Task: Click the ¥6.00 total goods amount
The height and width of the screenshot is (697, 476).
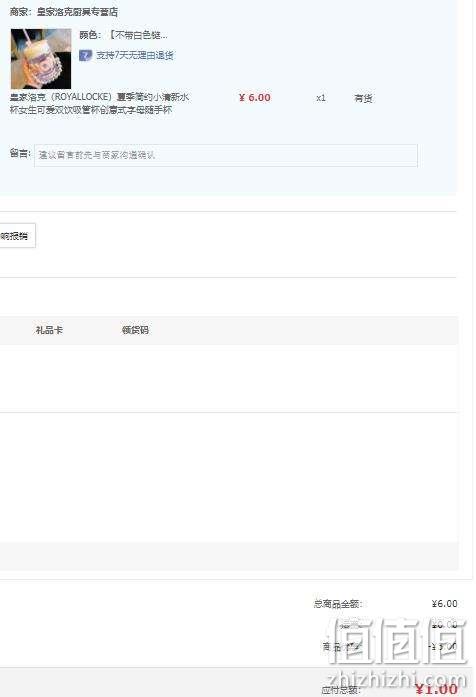Action: (444, 603)
